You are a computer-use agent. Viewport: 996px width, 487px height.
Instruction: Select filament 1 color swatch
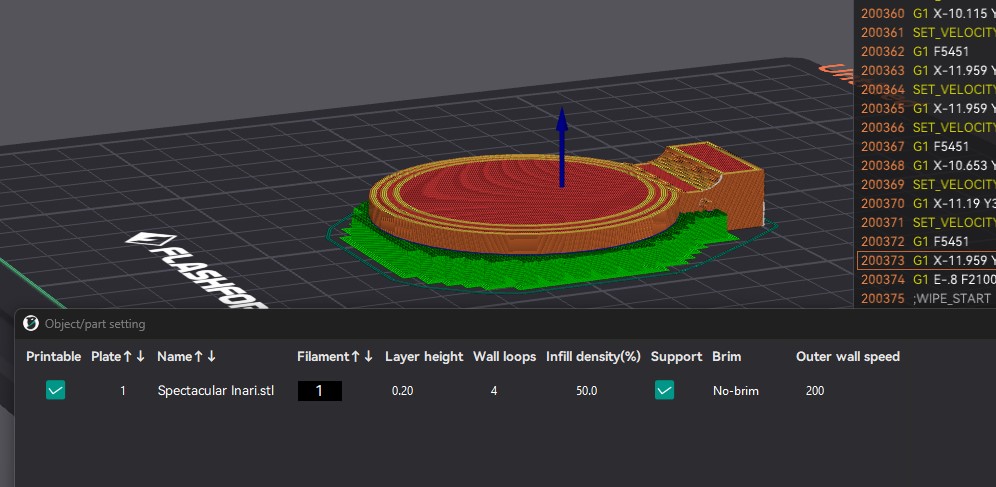point(320,391)
